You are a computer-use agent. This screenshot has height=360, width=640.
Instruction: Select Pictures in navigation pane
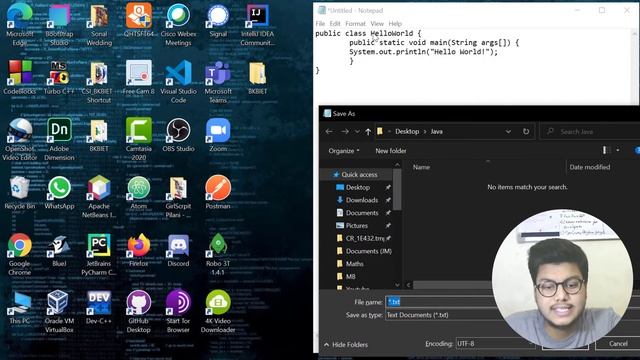click(x=356, y=225)
